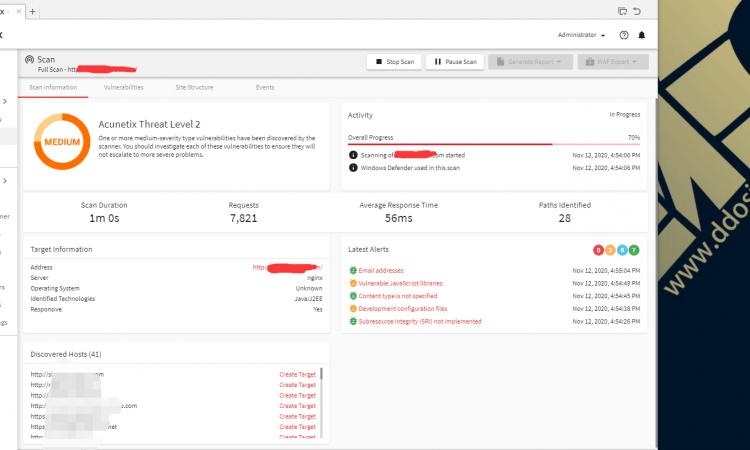Click the Pause Scan button
The height and width of the screenshot is (450, 750).
pyautogui.click(x=455, y=62)
